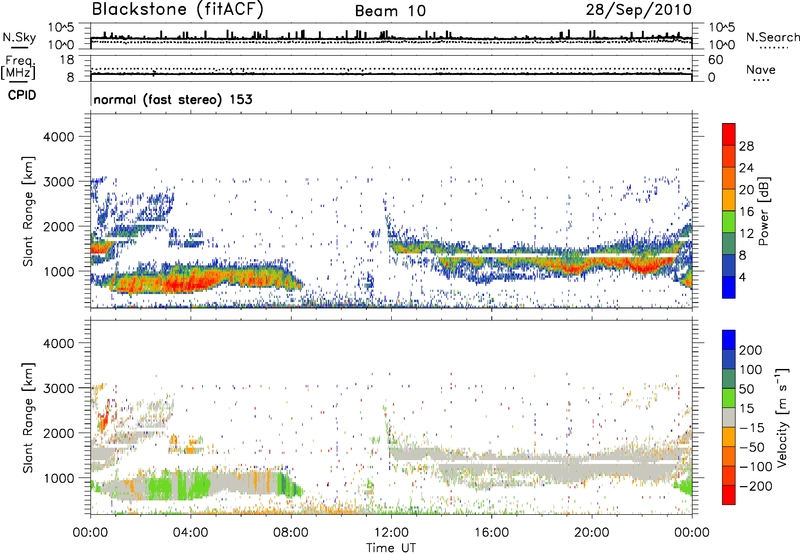Click the velocity color bar label '-200'

click(755, 486)
